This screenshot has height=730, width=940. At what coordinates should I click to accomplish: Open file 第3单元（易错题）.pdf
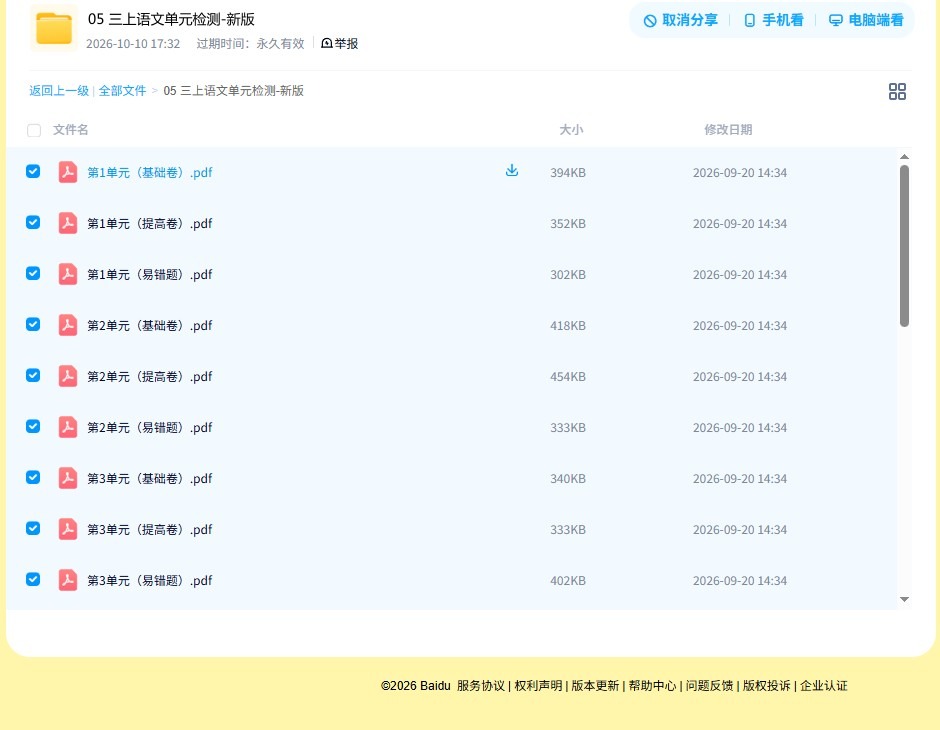[x=150, y=580]
